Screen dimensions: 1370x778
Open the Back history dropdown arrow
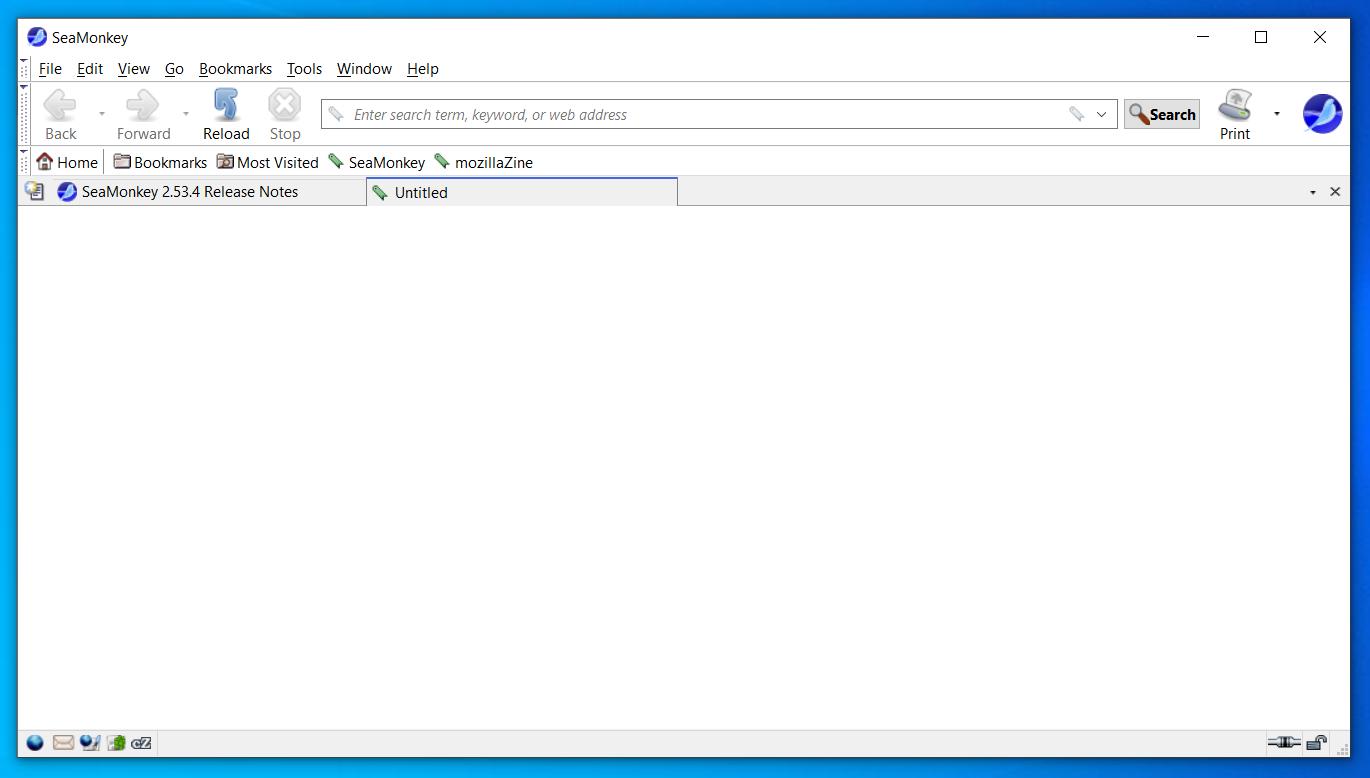pyautogui.click(x=101, y=114)
